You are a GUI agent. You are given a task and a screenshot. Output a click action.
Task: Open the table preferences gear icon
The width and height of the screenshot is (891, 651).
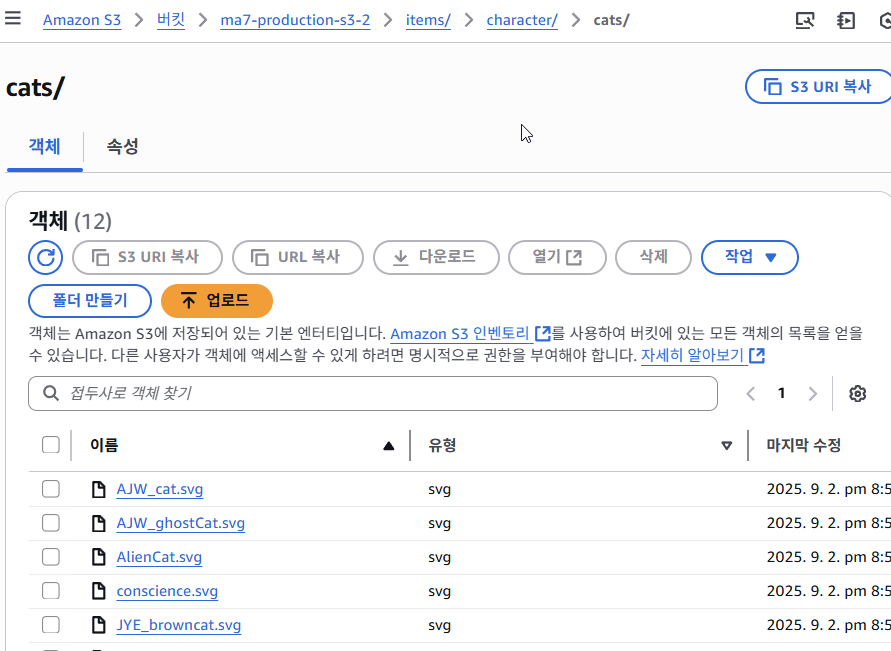point(857,394)
